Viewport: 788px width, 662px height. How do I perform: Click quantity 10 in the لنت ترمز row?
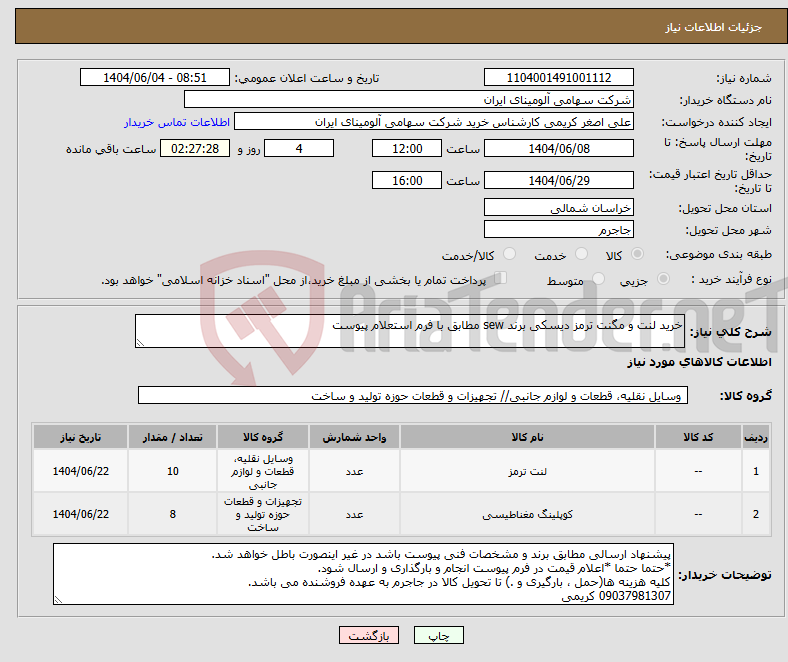(172, 471)
